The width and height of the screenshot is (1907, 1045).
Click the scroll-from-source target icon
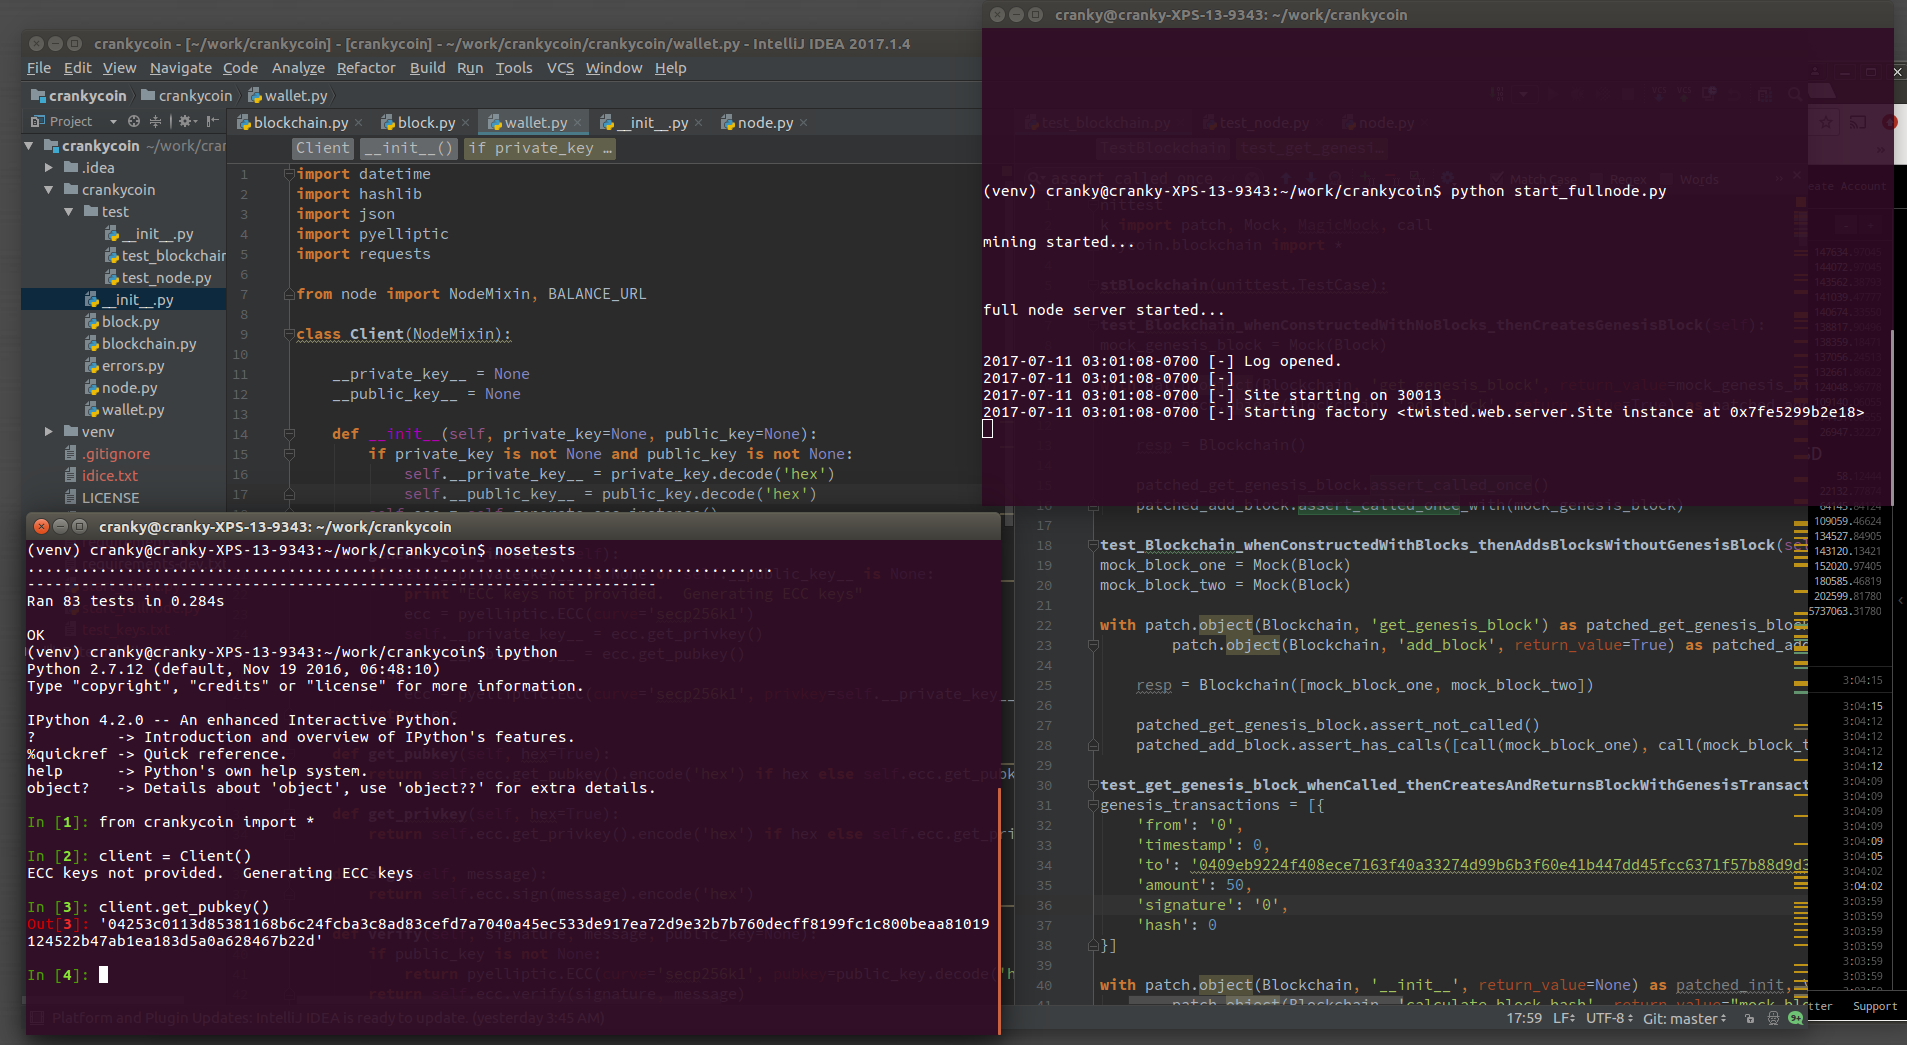[x=134, y=121]
